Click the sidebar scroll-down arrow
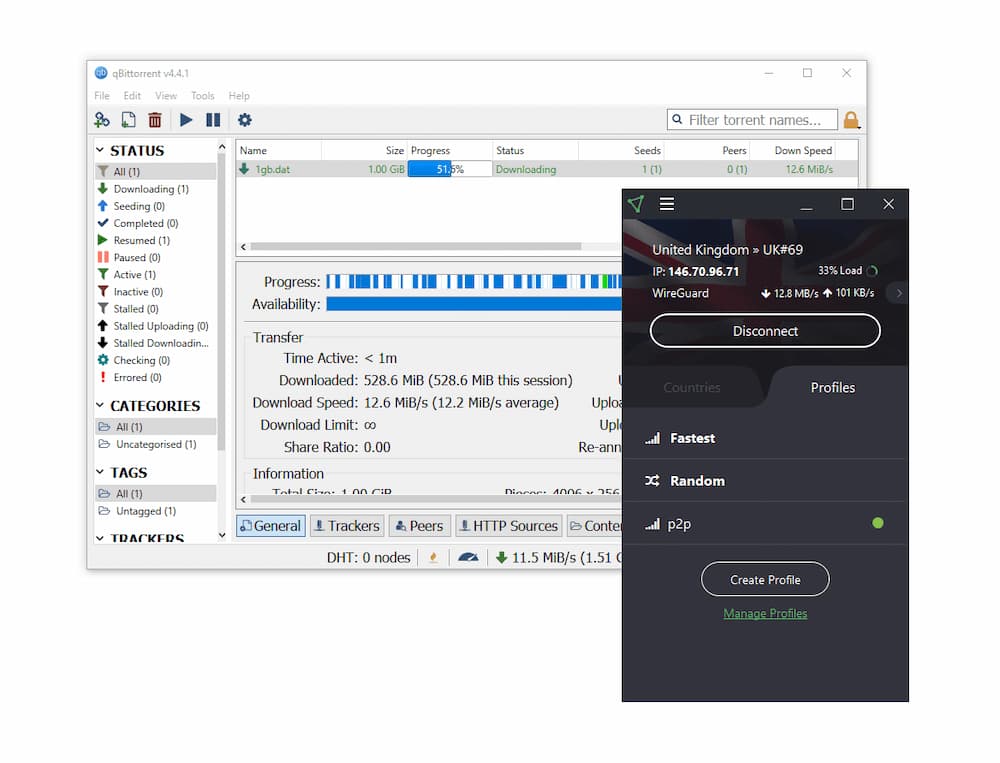This screenshot has height=763, width=1000. point(222,535)
